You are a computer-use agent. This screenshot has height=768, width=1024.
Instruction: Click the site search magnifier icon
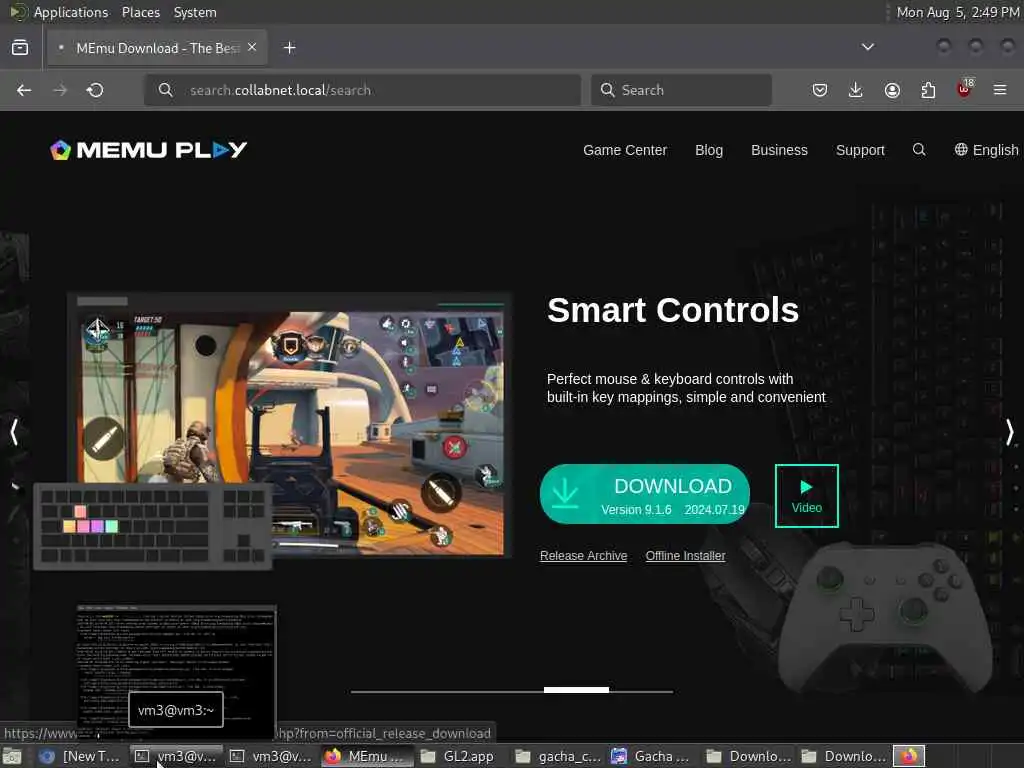(919, 150)
